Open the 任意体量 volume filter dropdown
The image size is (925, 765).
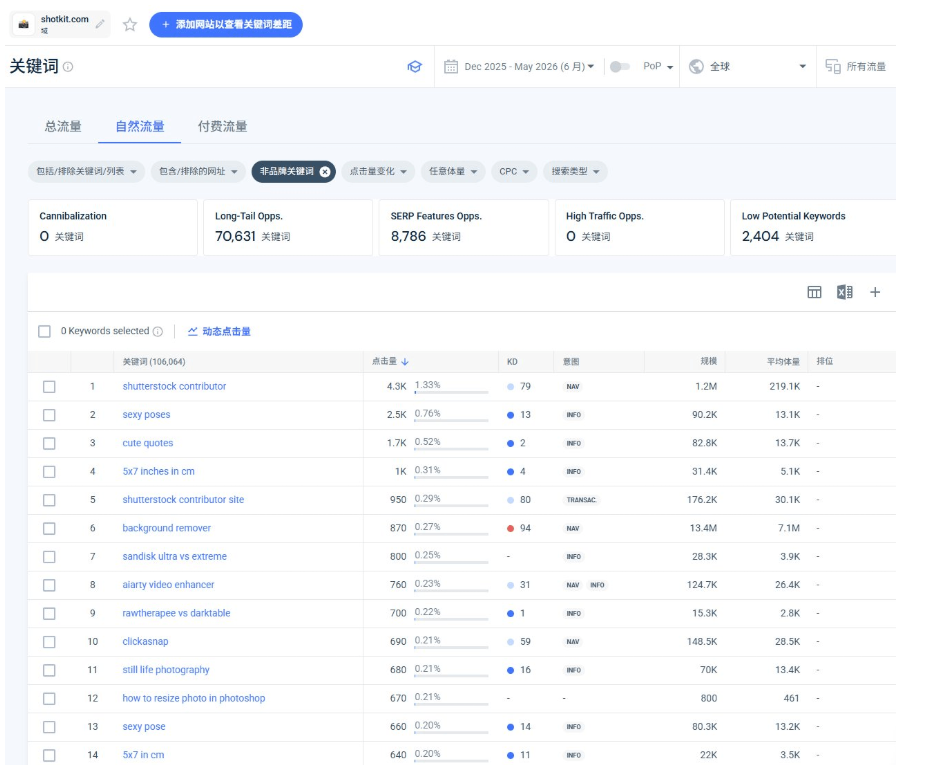point(453,172)
